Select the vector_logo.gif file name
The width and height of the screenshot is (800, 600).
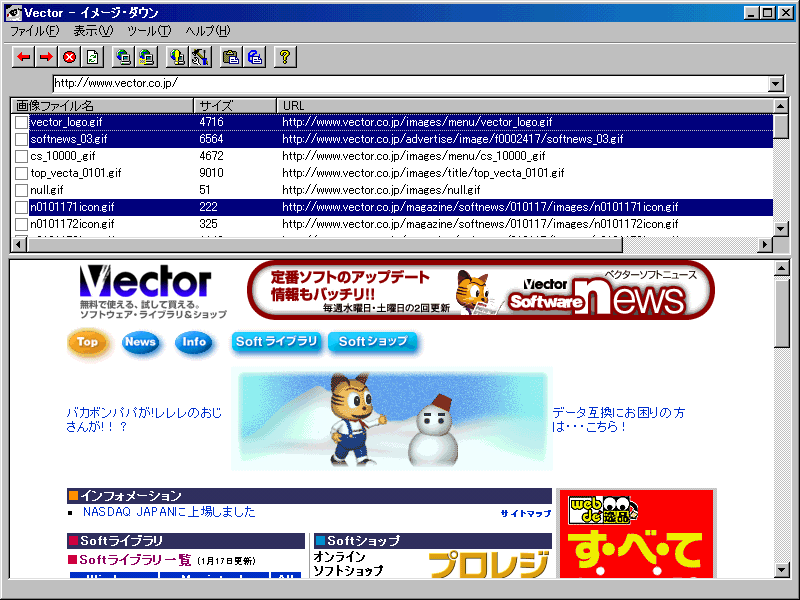tap(66, 122)
